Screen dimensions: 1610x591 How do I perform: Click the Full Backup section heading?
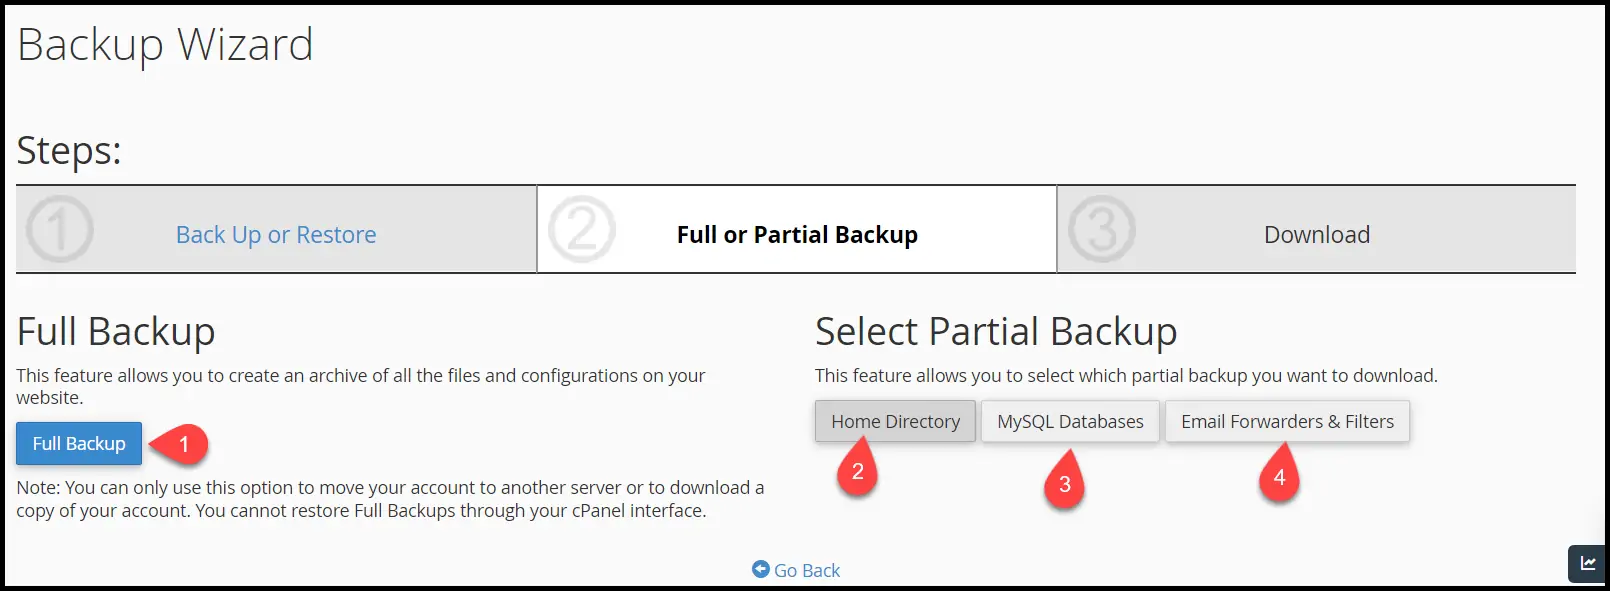[116, 331]
